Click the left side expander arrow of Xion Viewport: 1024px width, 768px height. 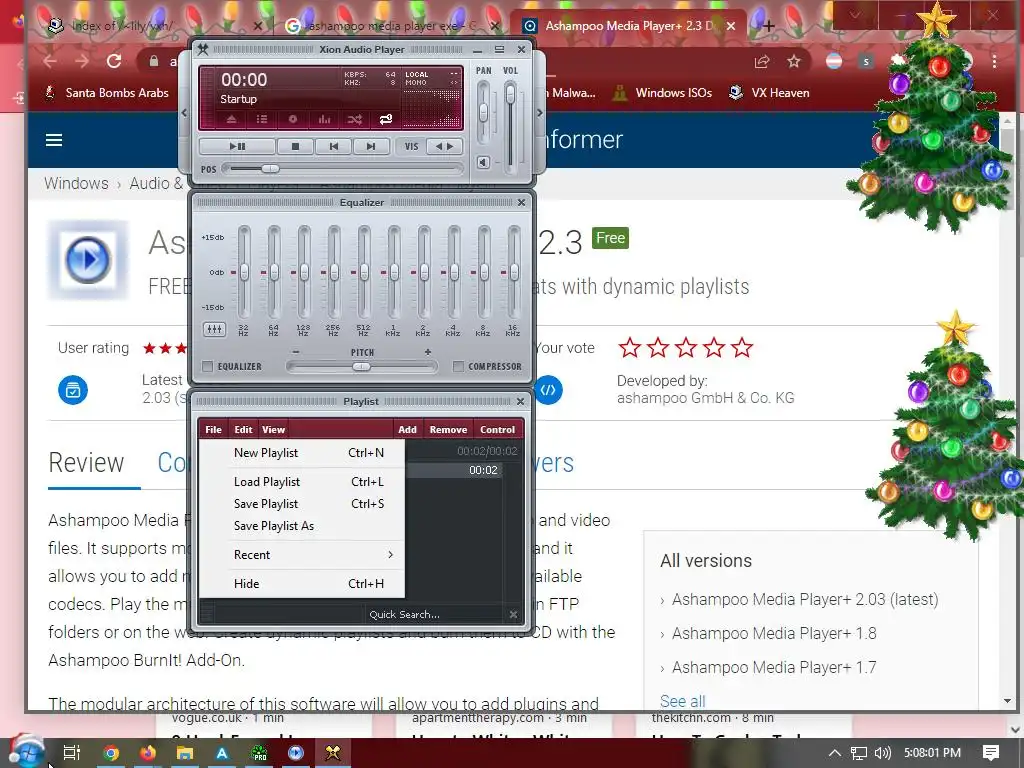pos(184,112)
